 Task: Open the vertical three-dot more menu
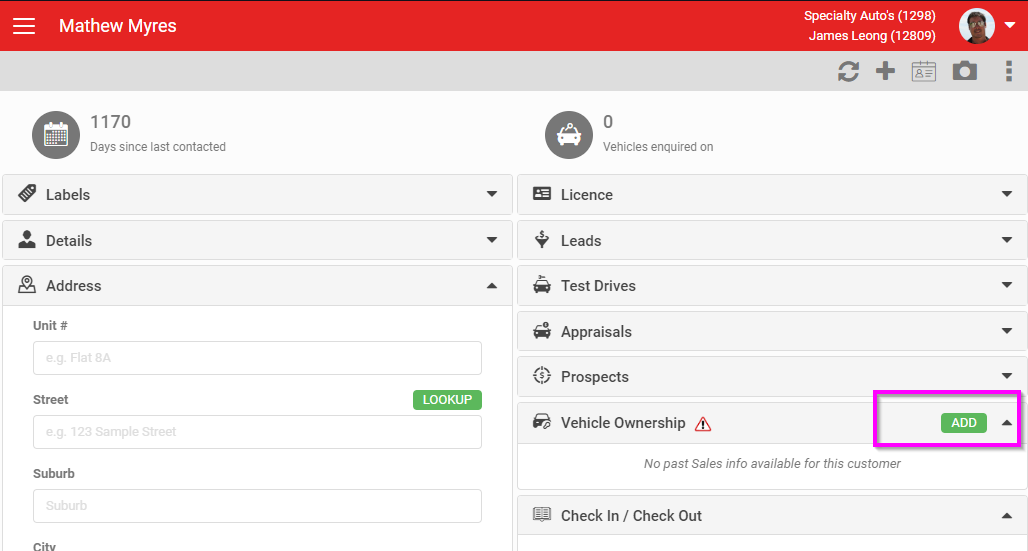(x=1008, y=71)
